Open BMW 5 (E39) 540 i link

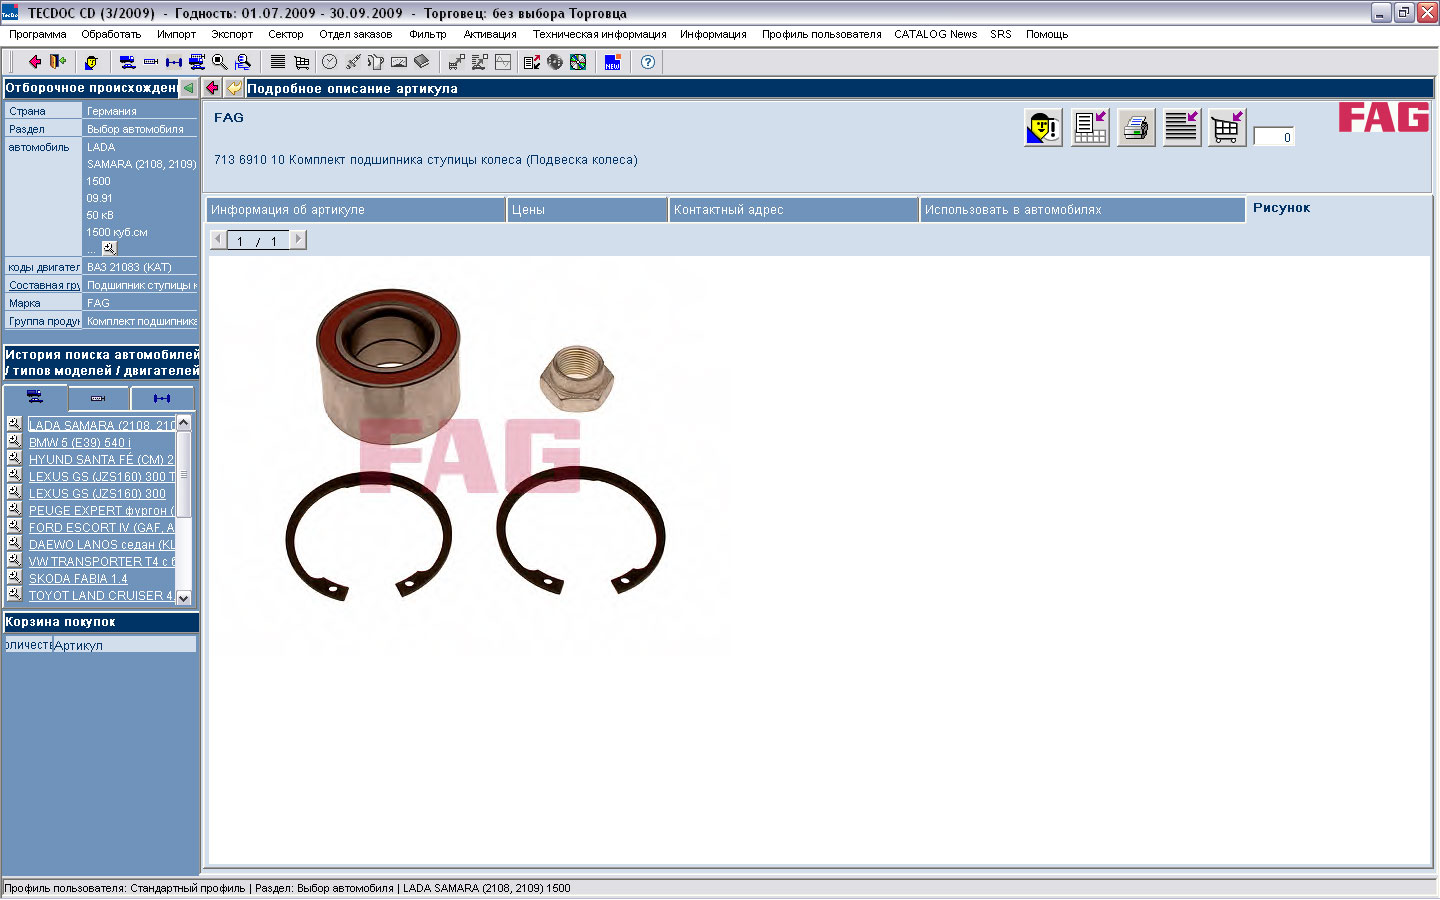79,442
